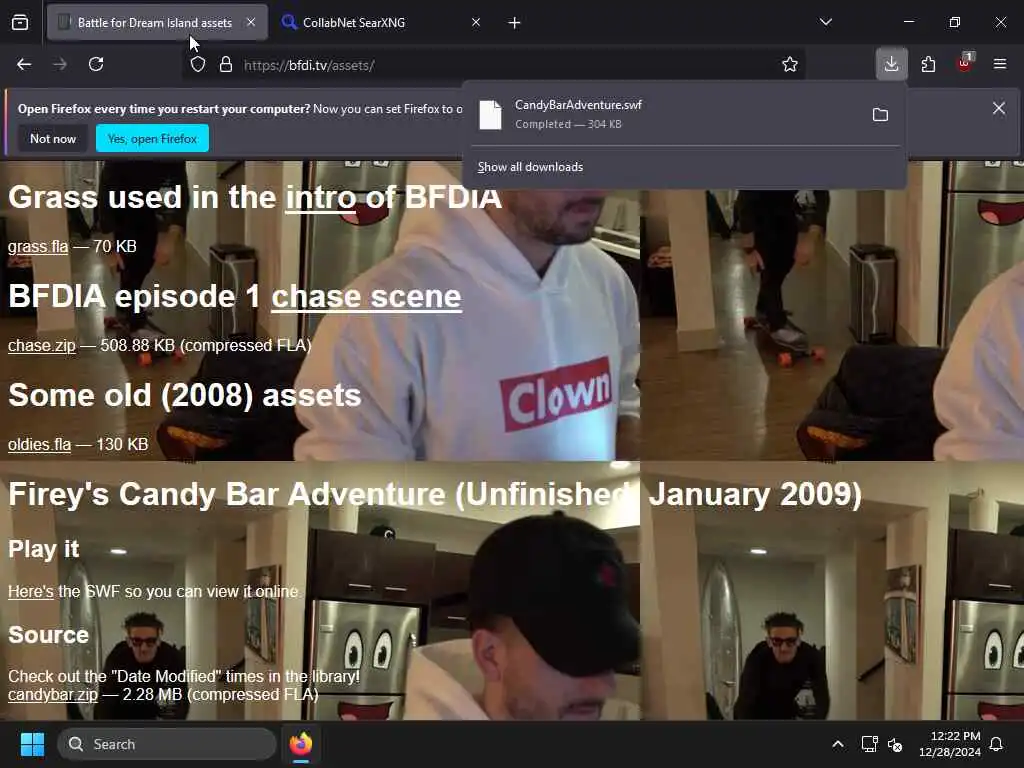Bookmark this page with the star icon

pyautogui.click(x=790, y=64)
